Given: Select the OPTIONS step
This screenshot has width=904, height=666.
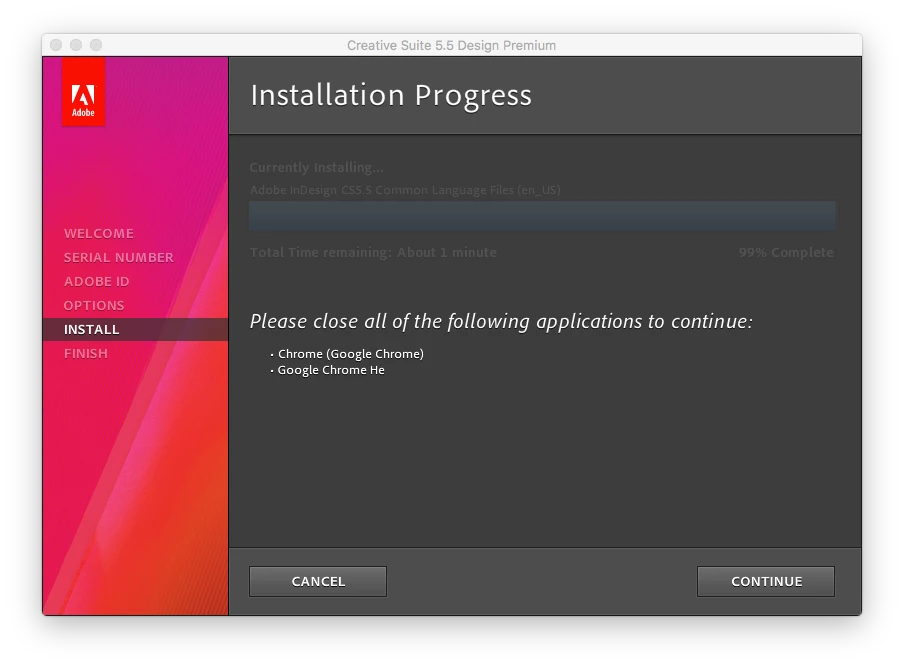Looking at the screenshot, I should (94, 306).
